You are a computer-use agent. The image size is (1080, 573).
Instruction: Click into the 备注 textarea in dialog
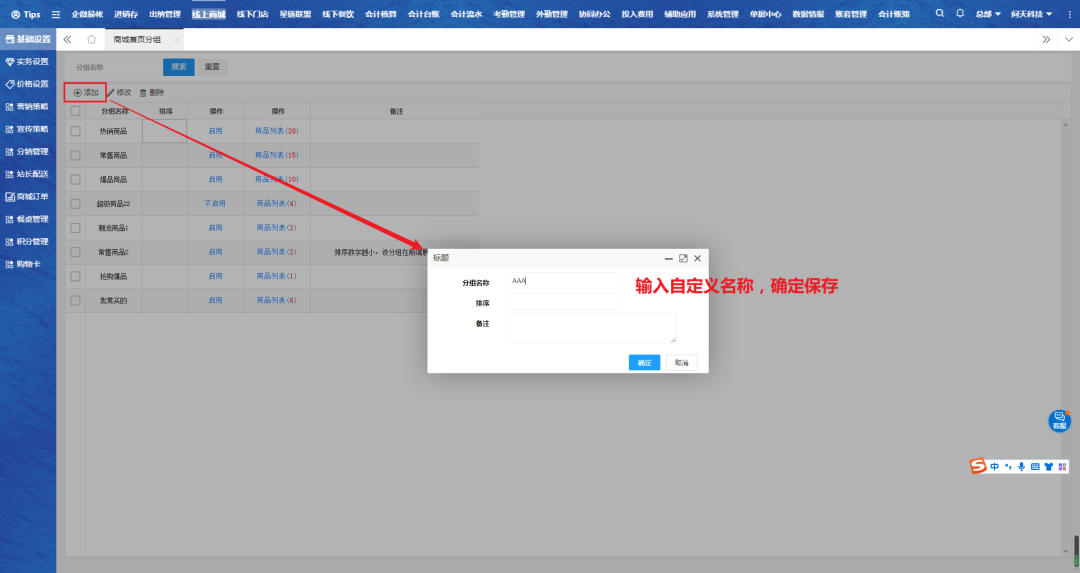(590, 327)
